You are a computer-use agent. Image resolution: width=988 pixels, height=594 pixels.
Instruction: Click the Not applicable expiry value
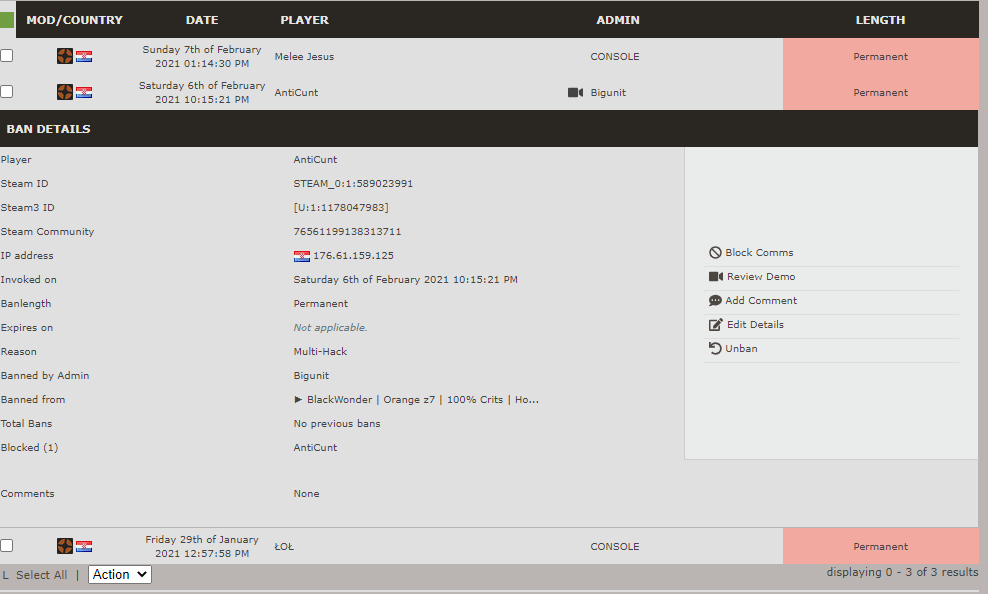click(x=330, y=328)
